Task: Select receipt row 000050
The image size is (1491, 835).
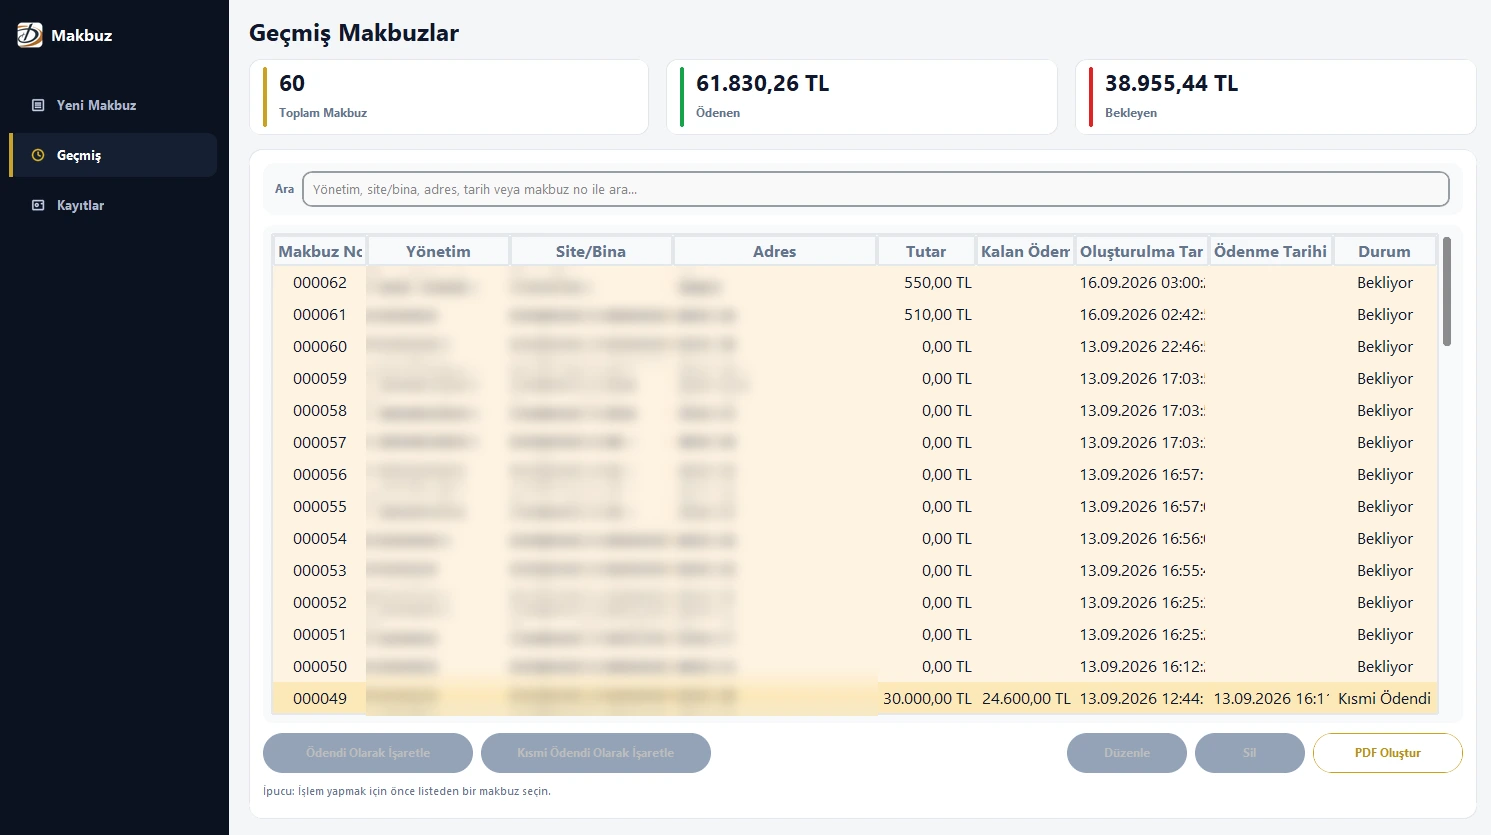Action: point(855,667)
